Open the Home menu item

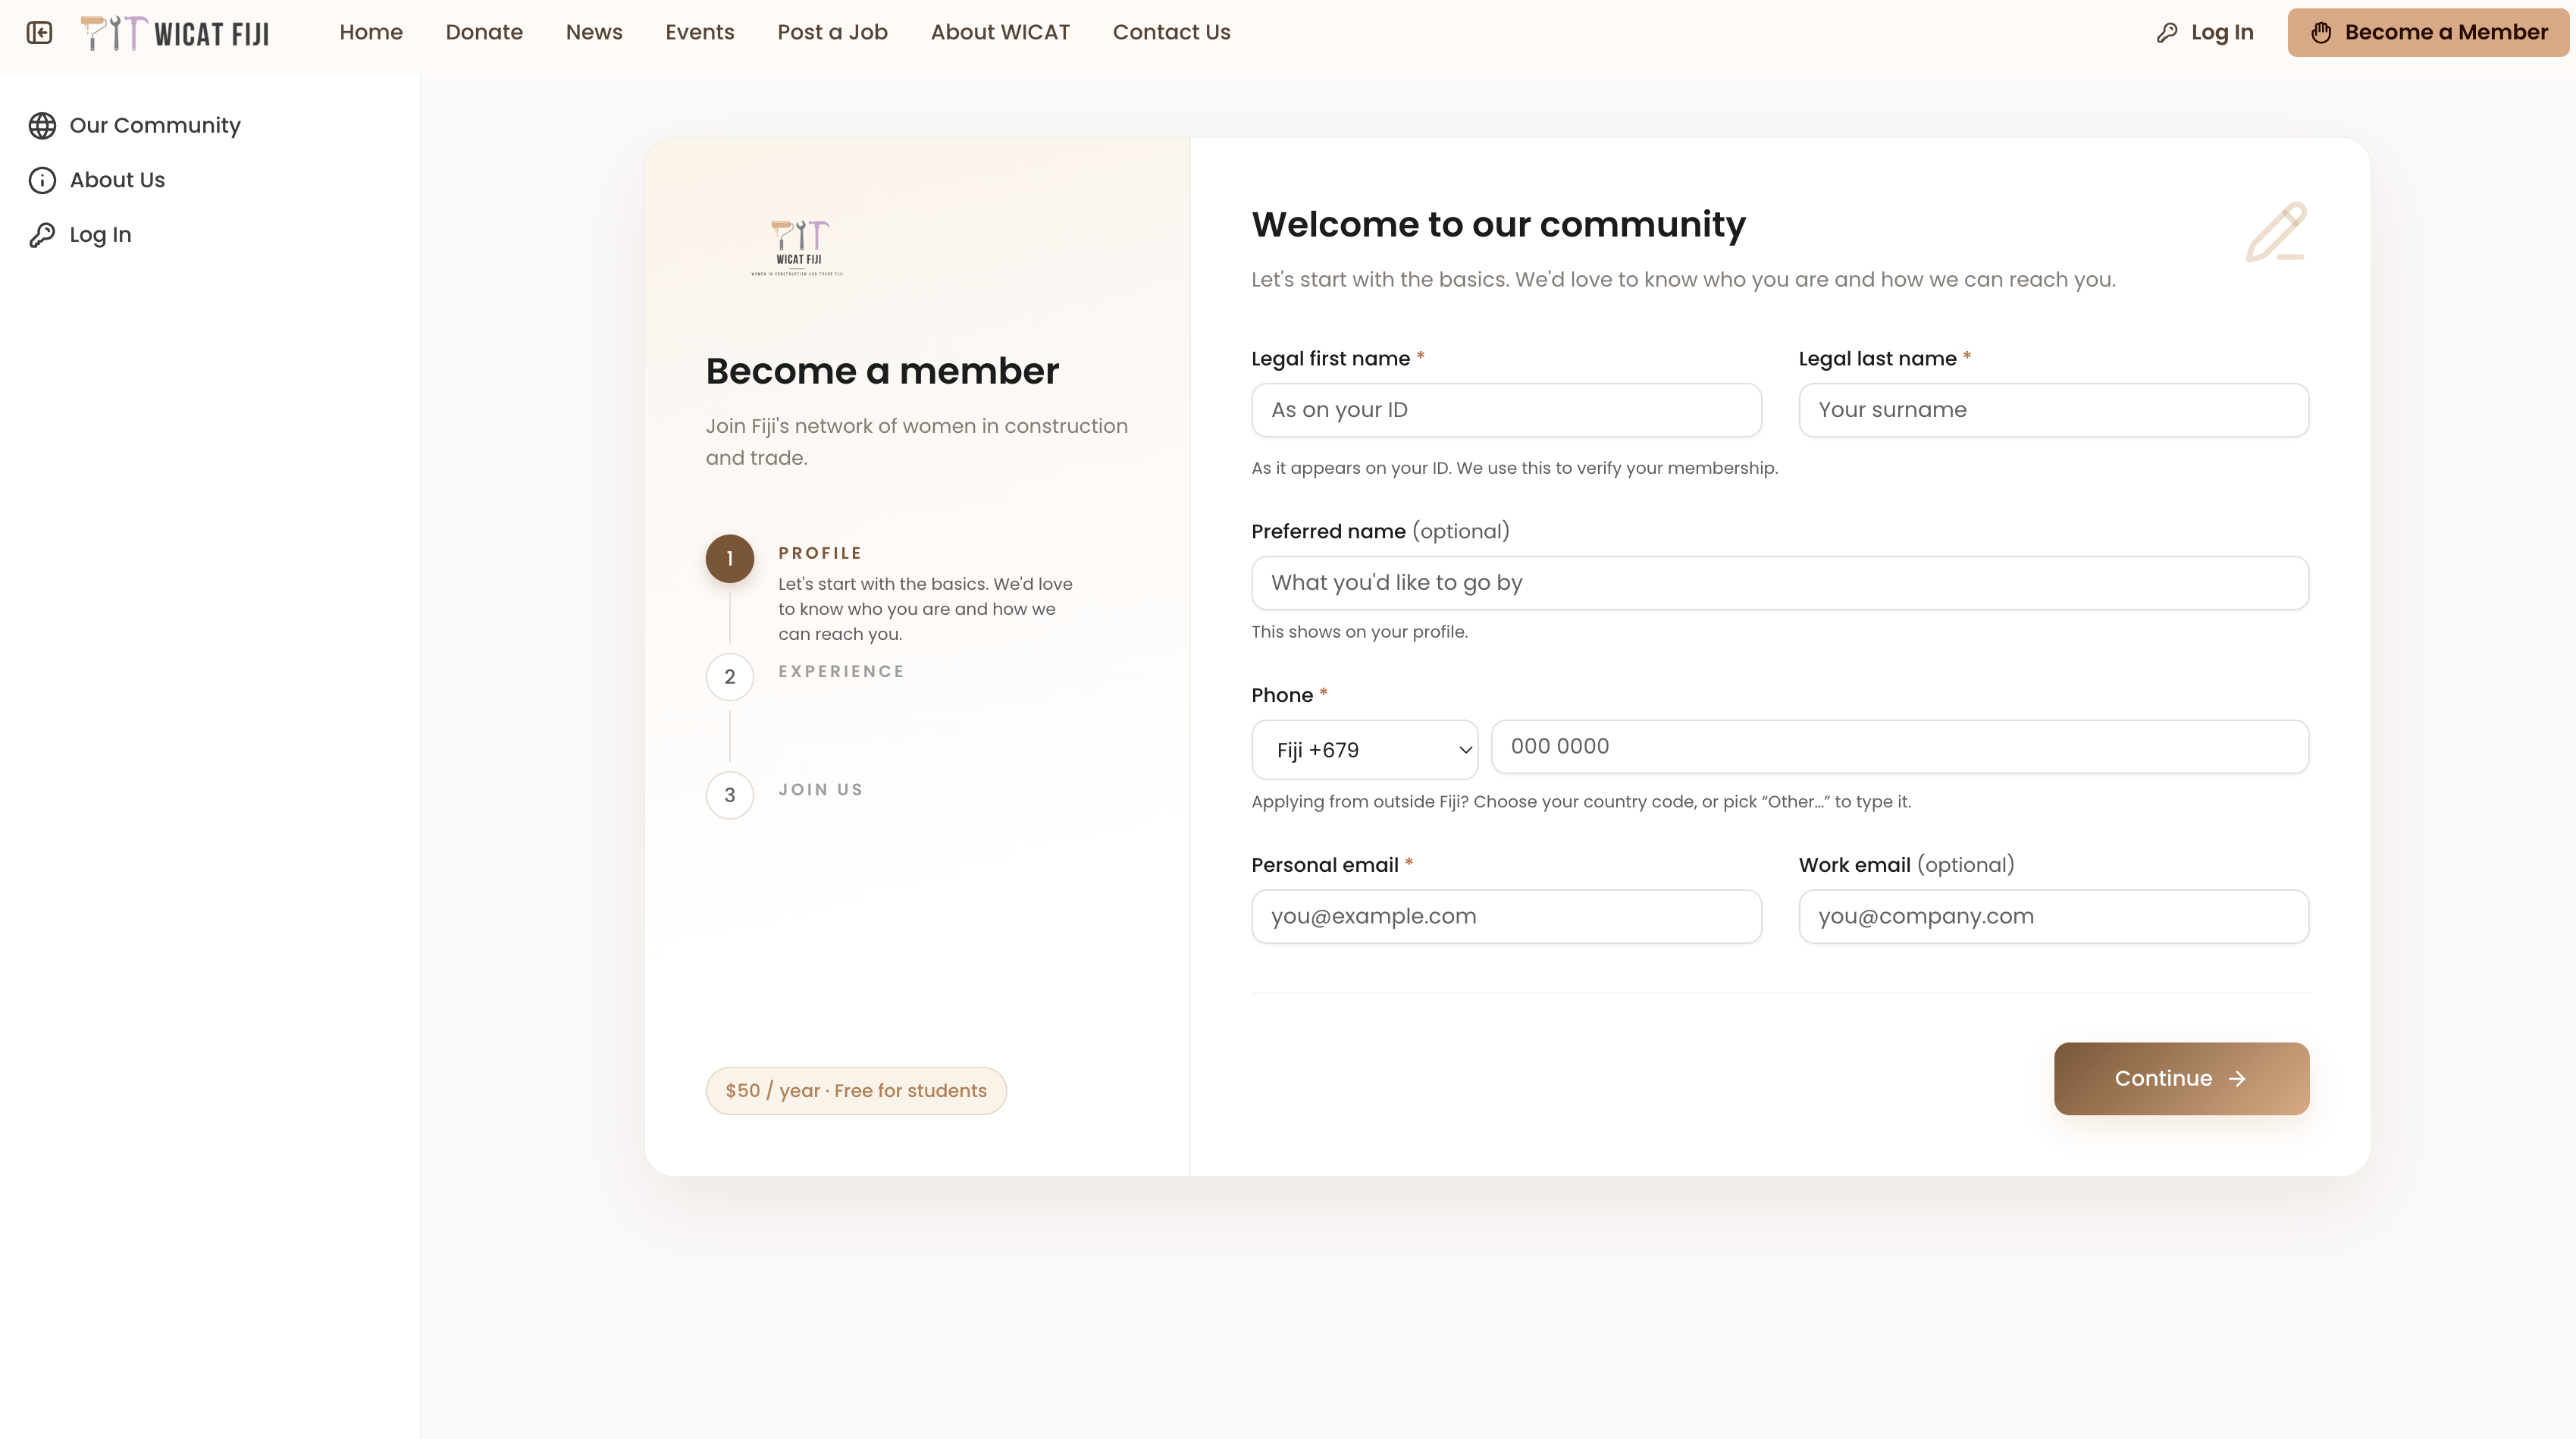point(371,32)
